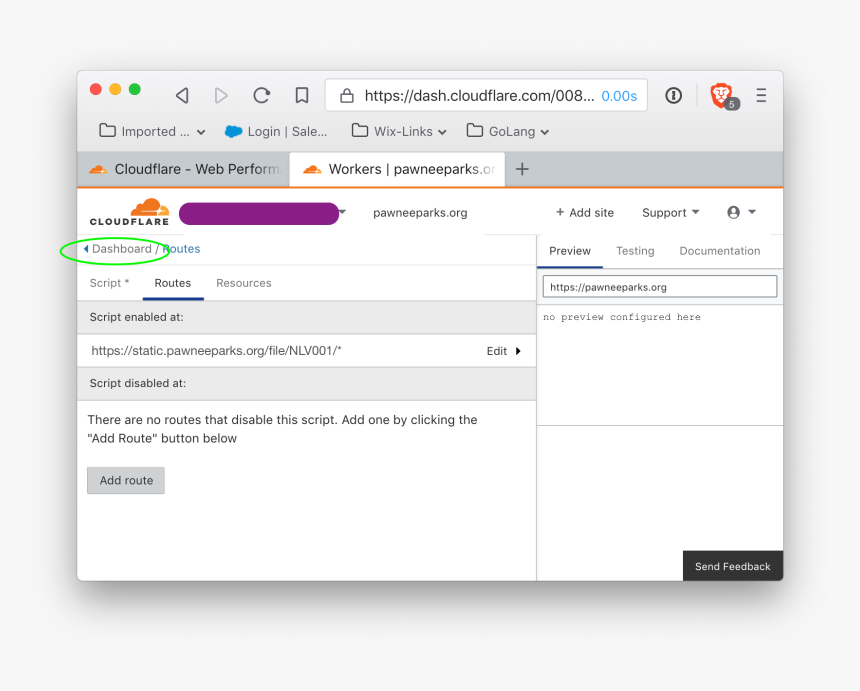Click the 'Script disabled at:' heading
Viewport: 860px width, 691px height.
pyautogui.click(x=138, y=383)
